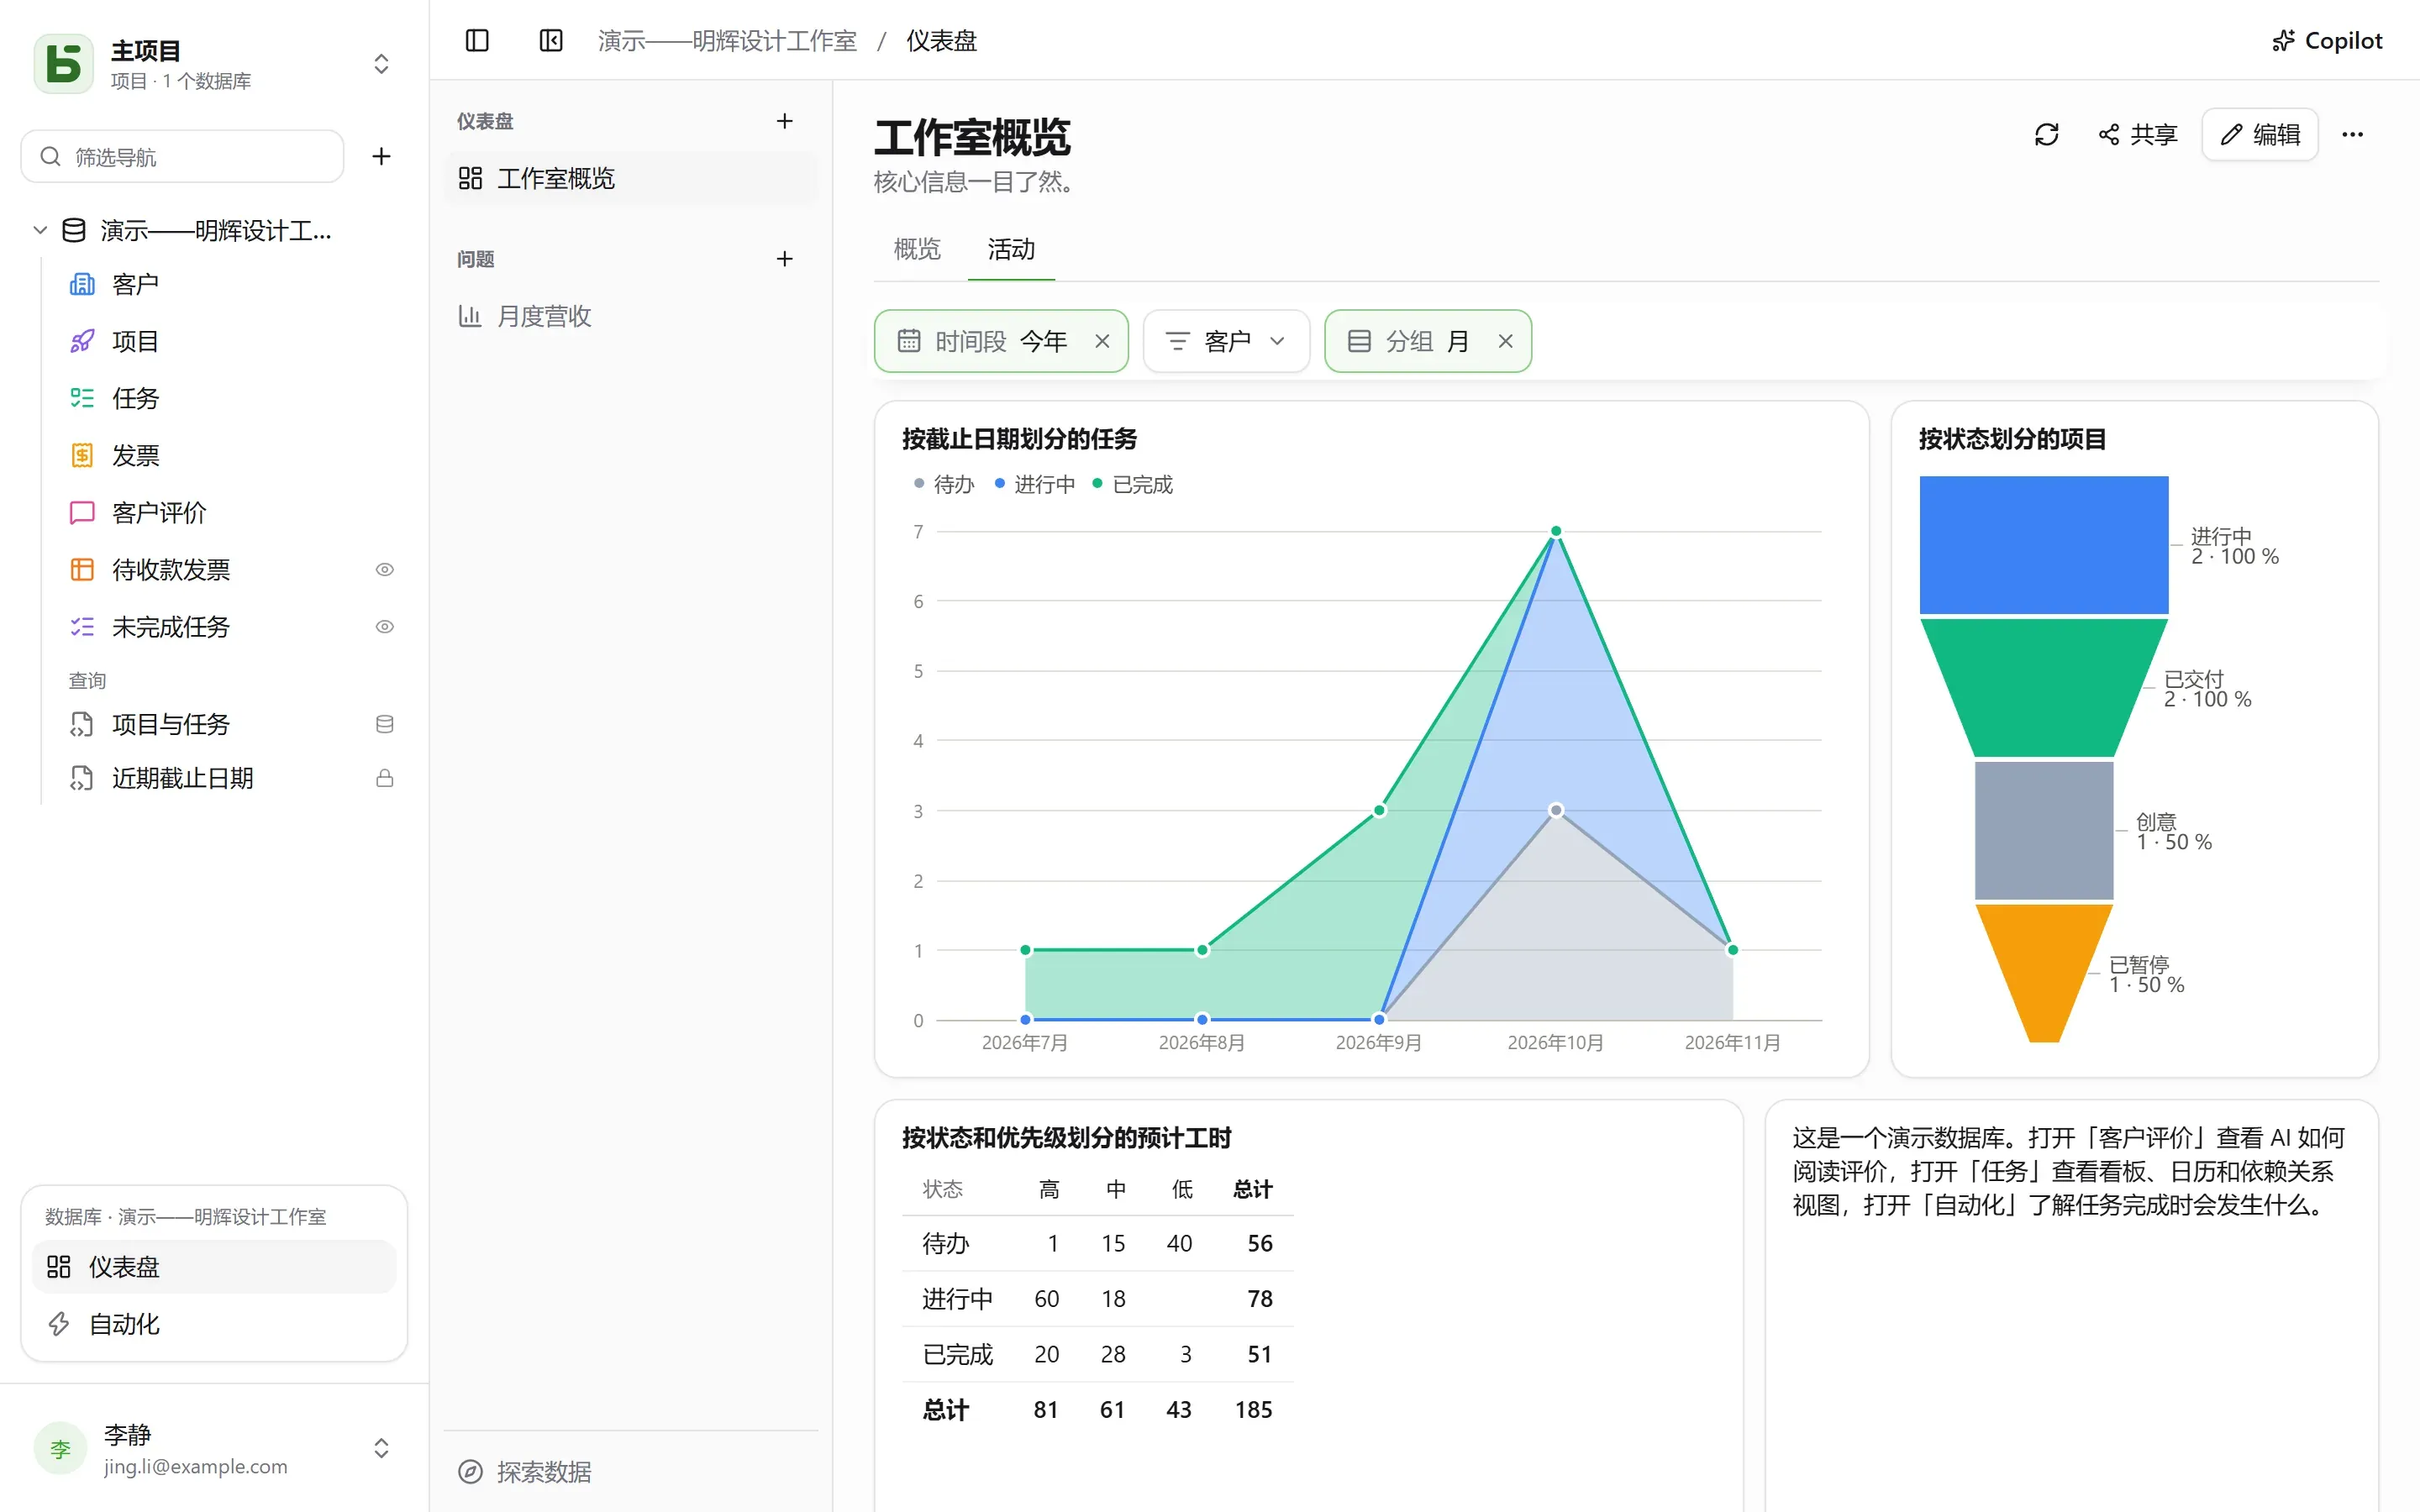This screenshot has width=2420, height=1512.
Task: Open the 客户 filter dropdown
Action: [x=1226, y=341]
